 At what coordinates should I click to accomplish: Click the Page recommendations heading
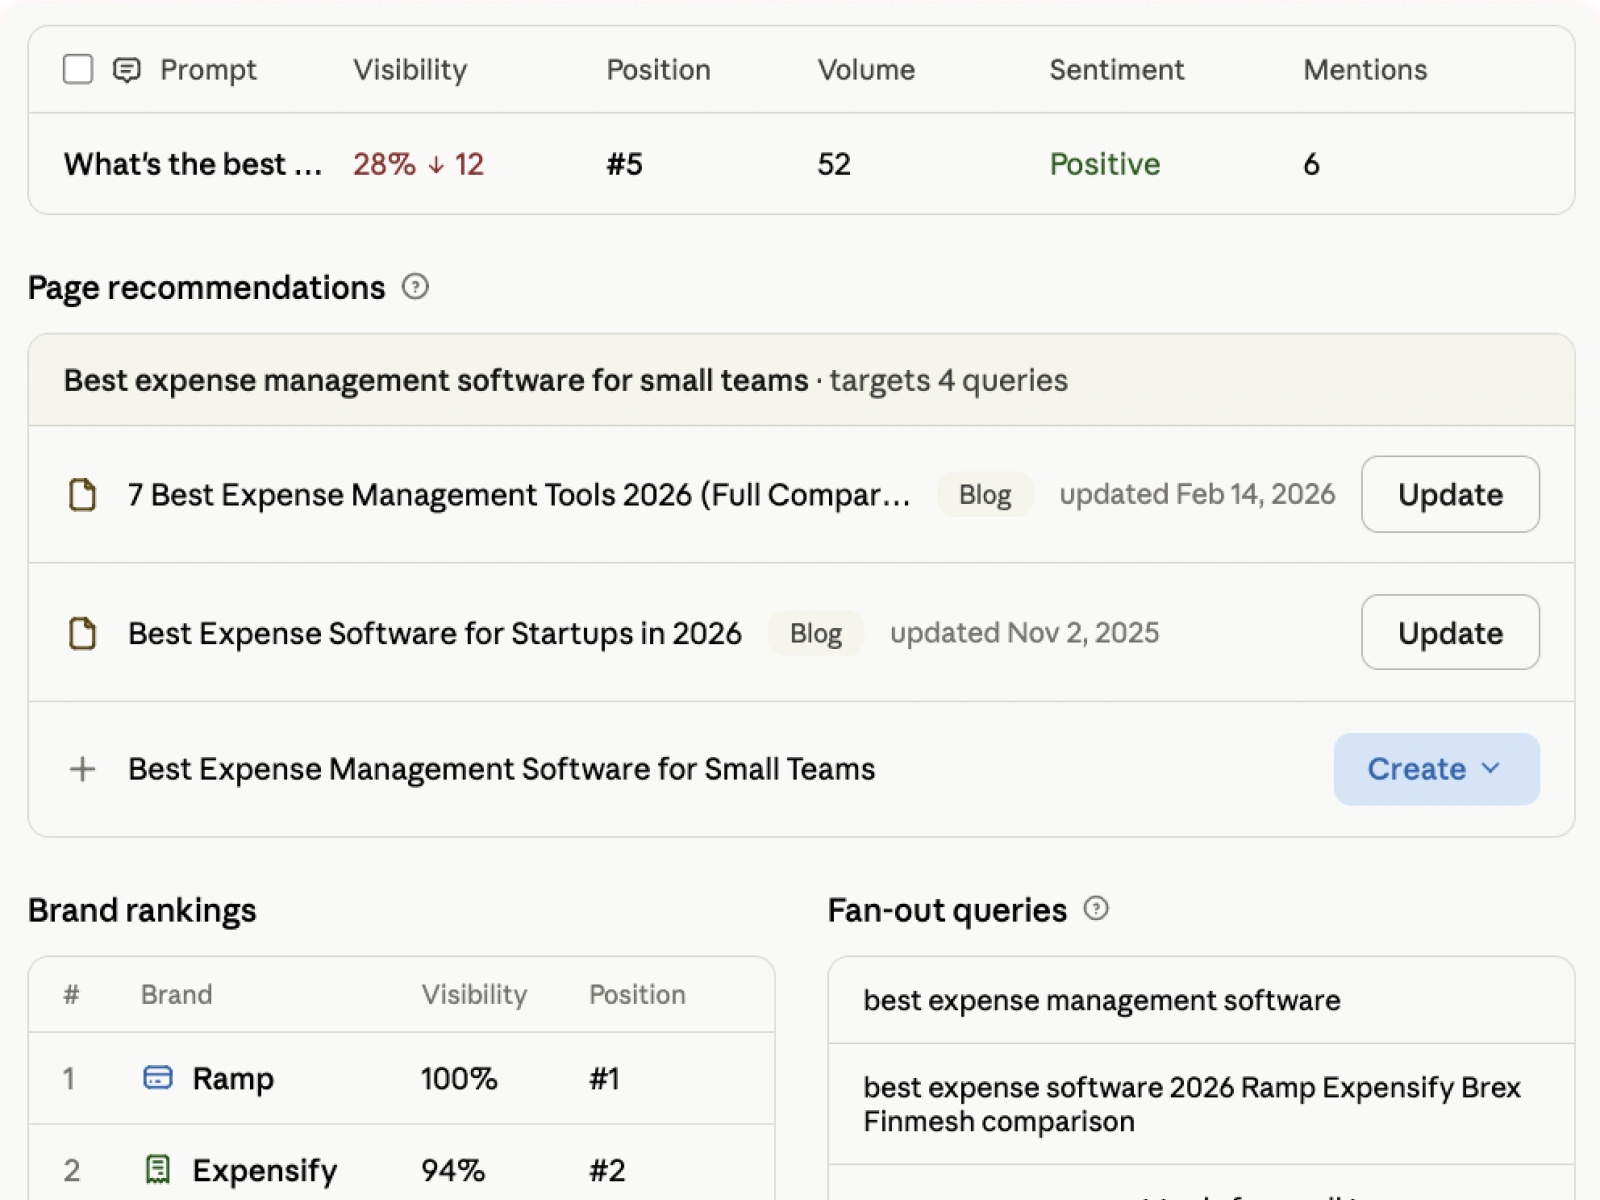[x=206, y=288]
